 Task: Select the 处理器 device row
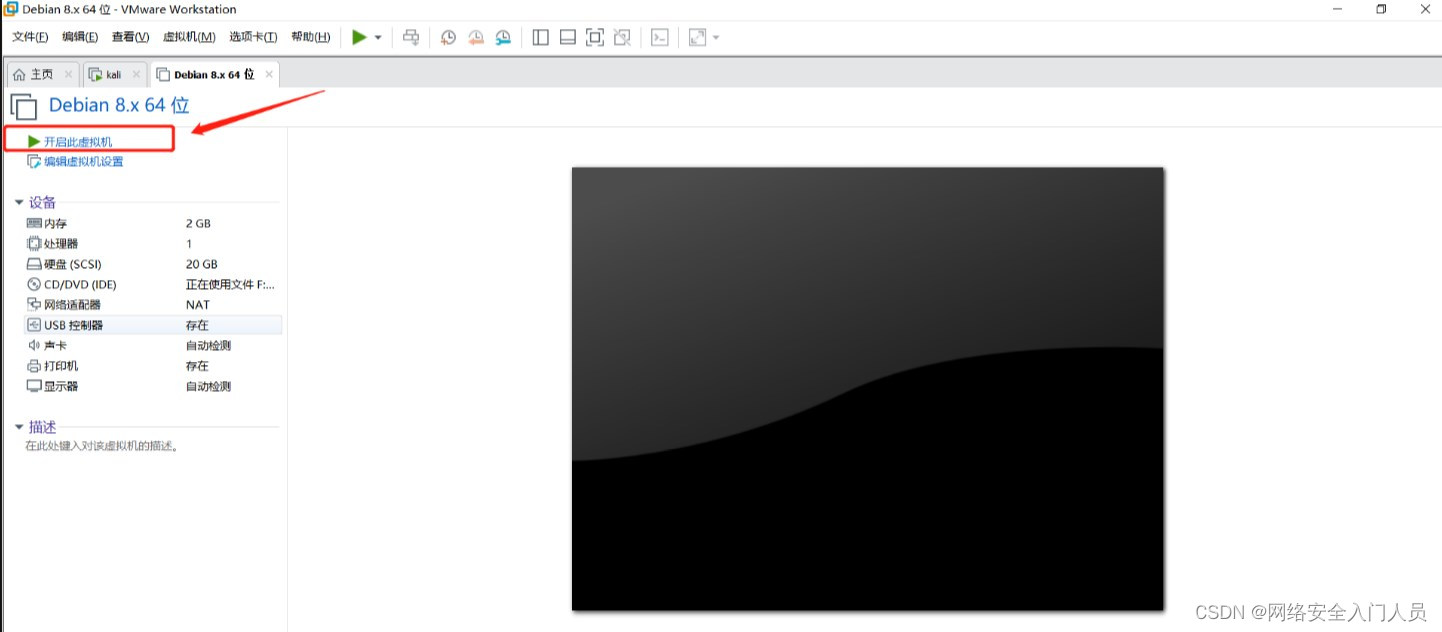pos(153,244)
